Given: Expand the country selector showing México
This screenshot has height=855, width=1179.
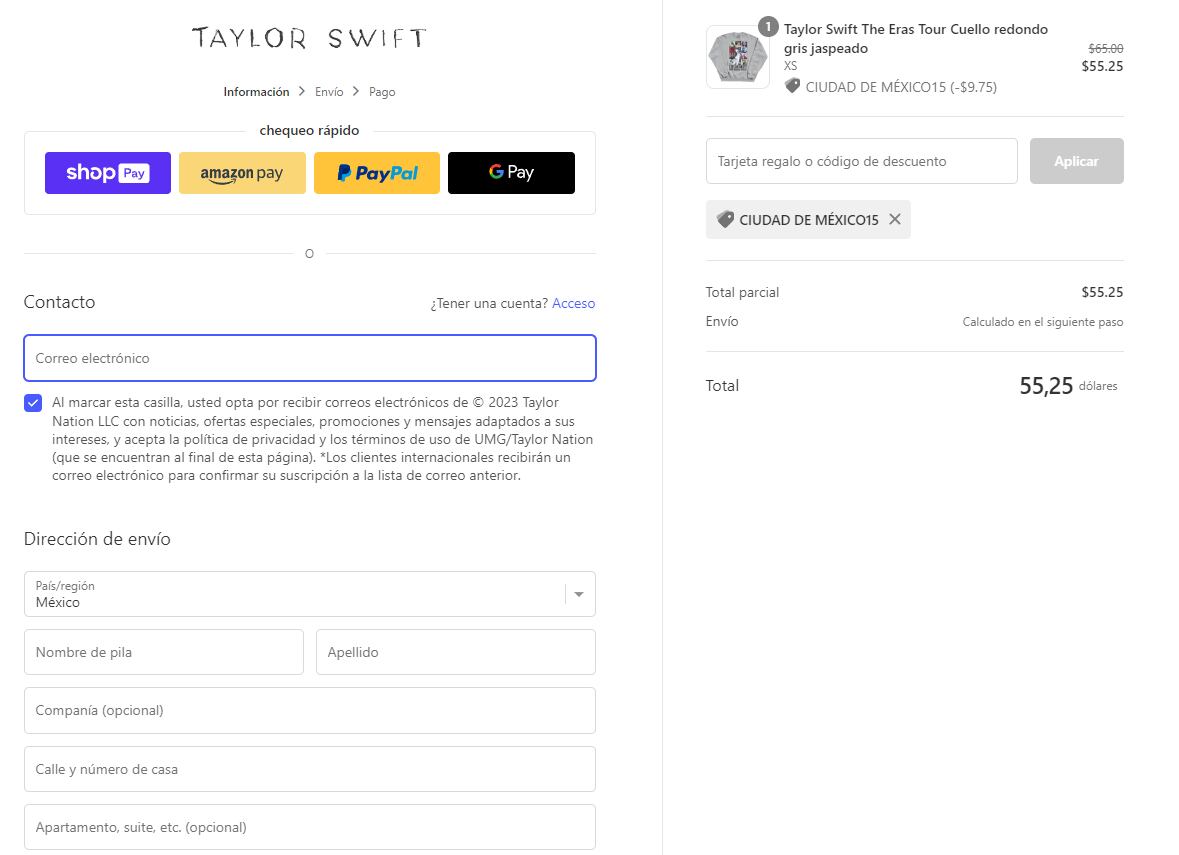Looking at the screenshot, I should pos(309,594).
